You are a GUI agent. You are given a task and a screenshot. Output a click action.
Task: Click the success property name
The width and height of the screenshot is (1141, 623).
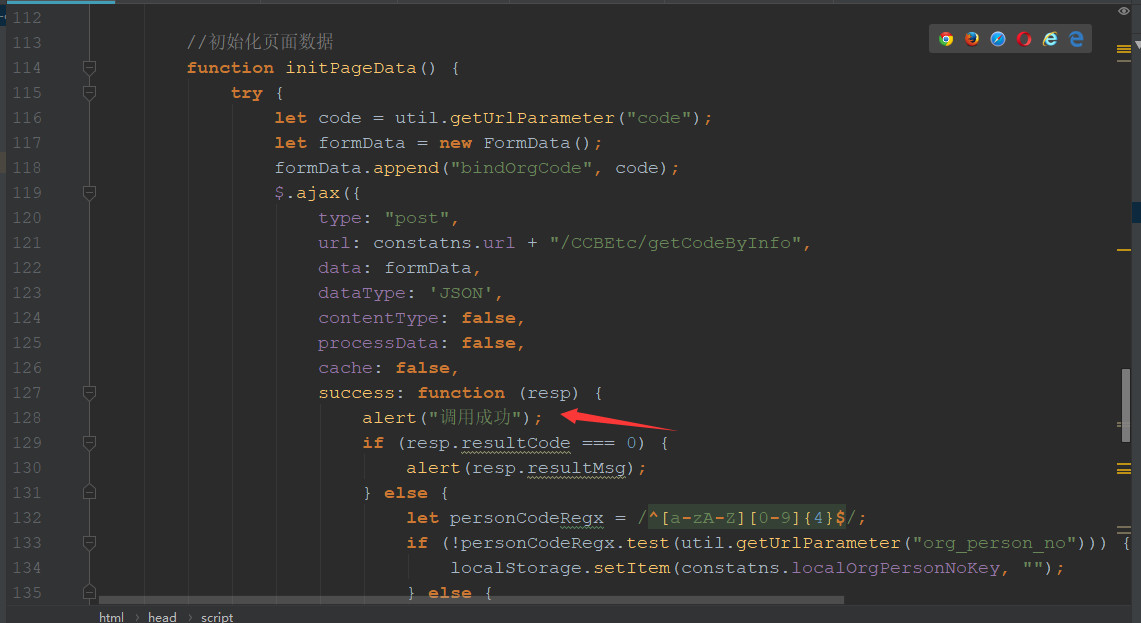point(357,393)
